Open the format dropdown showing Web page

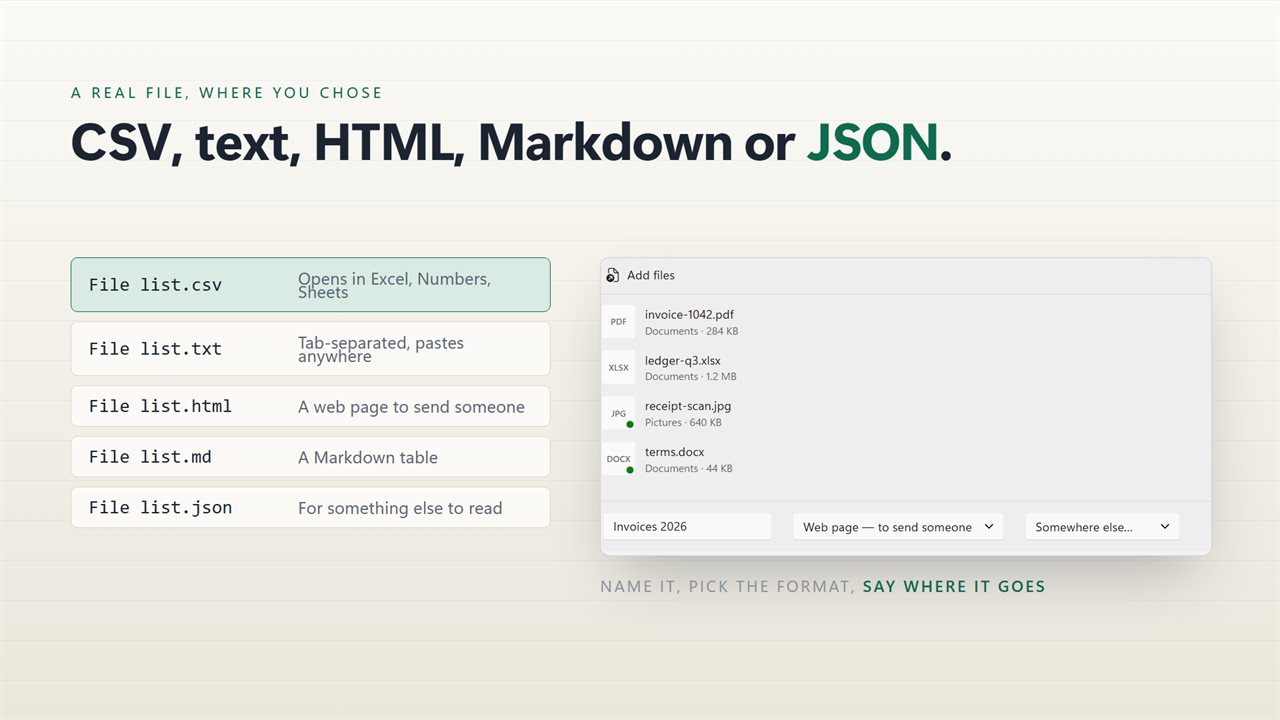tap(898, 527)
